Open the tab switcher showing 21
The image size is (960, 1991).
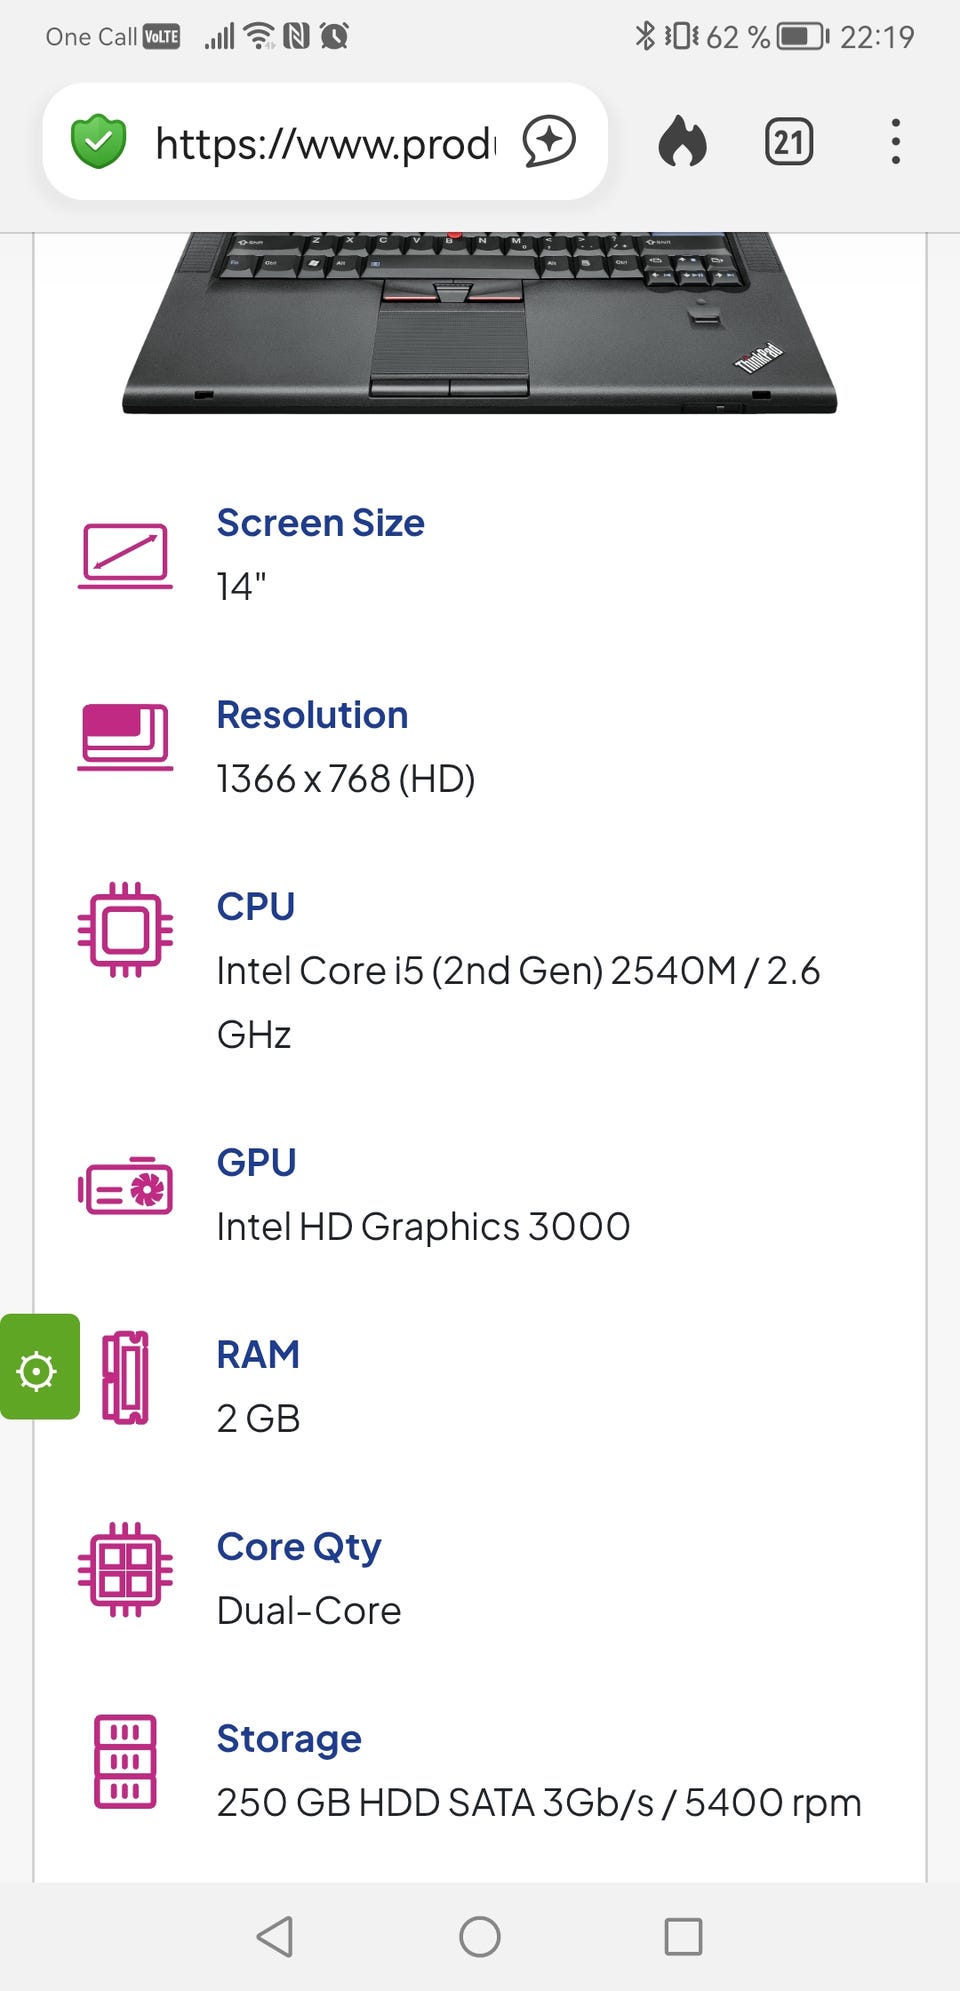pyautogui.click(x=788, y=142)
